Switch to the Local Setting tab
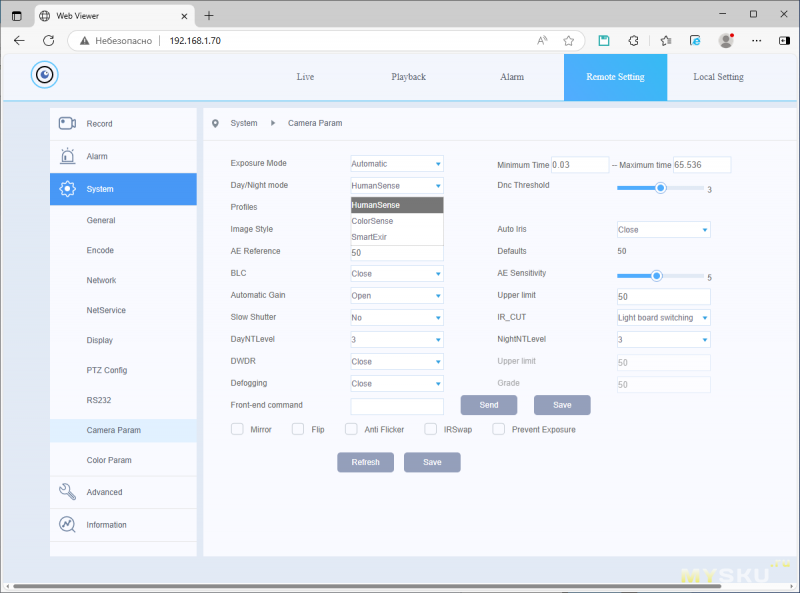Image resolution: width=800 pixels, height=593 pixels. (x=718, y=77)
